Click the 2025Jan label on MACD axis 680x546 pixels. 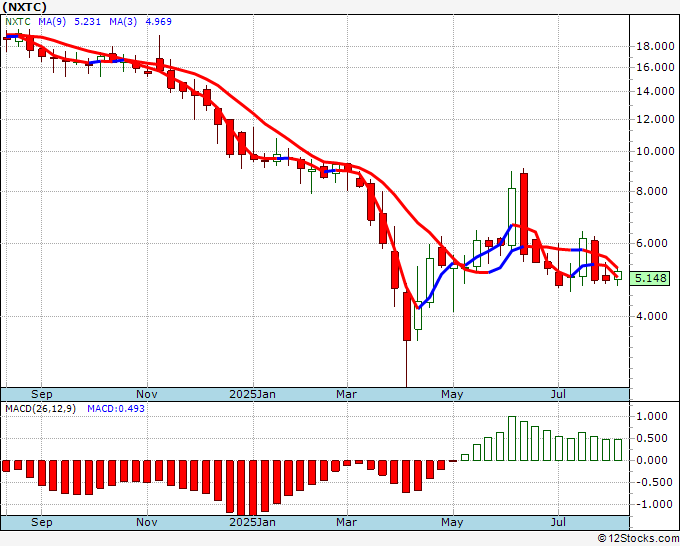click(252, 522)
